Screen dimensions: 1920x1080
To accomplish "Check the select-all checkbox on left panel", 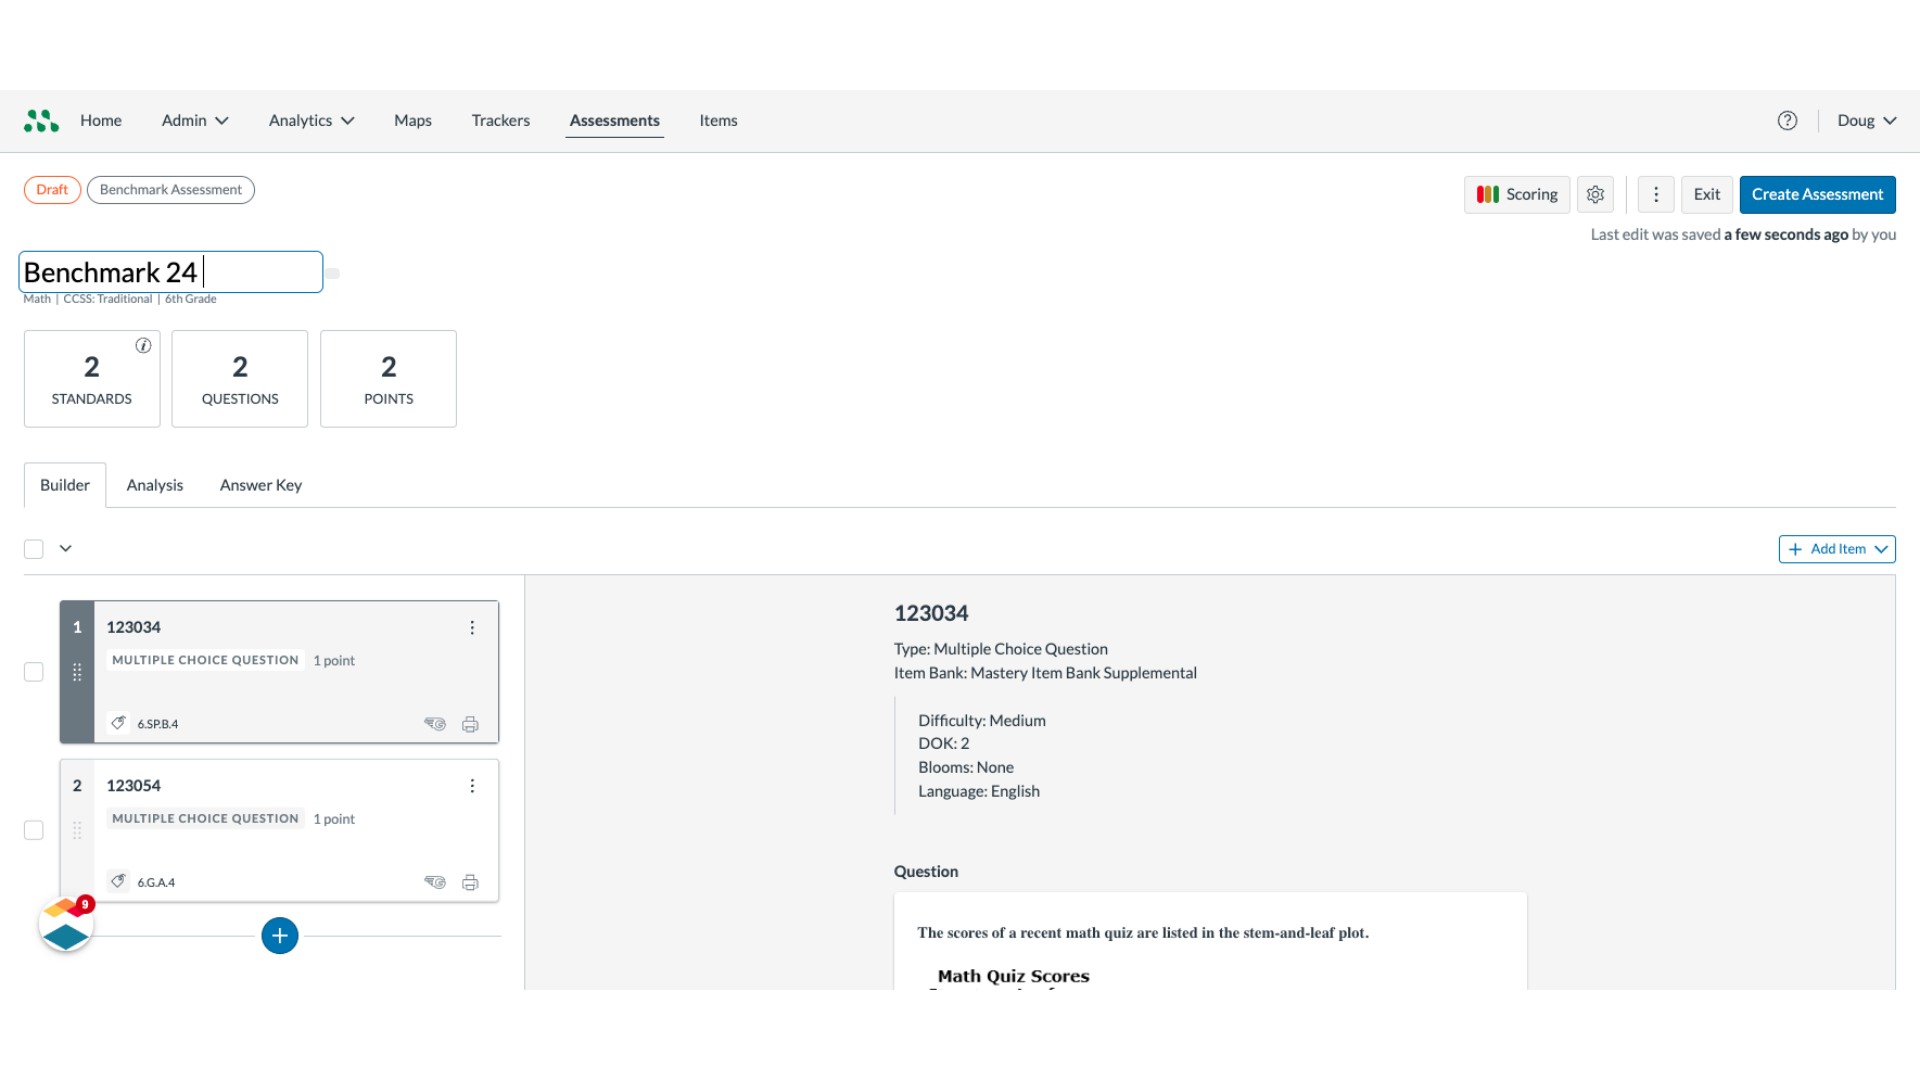I will tap(33, 547).
